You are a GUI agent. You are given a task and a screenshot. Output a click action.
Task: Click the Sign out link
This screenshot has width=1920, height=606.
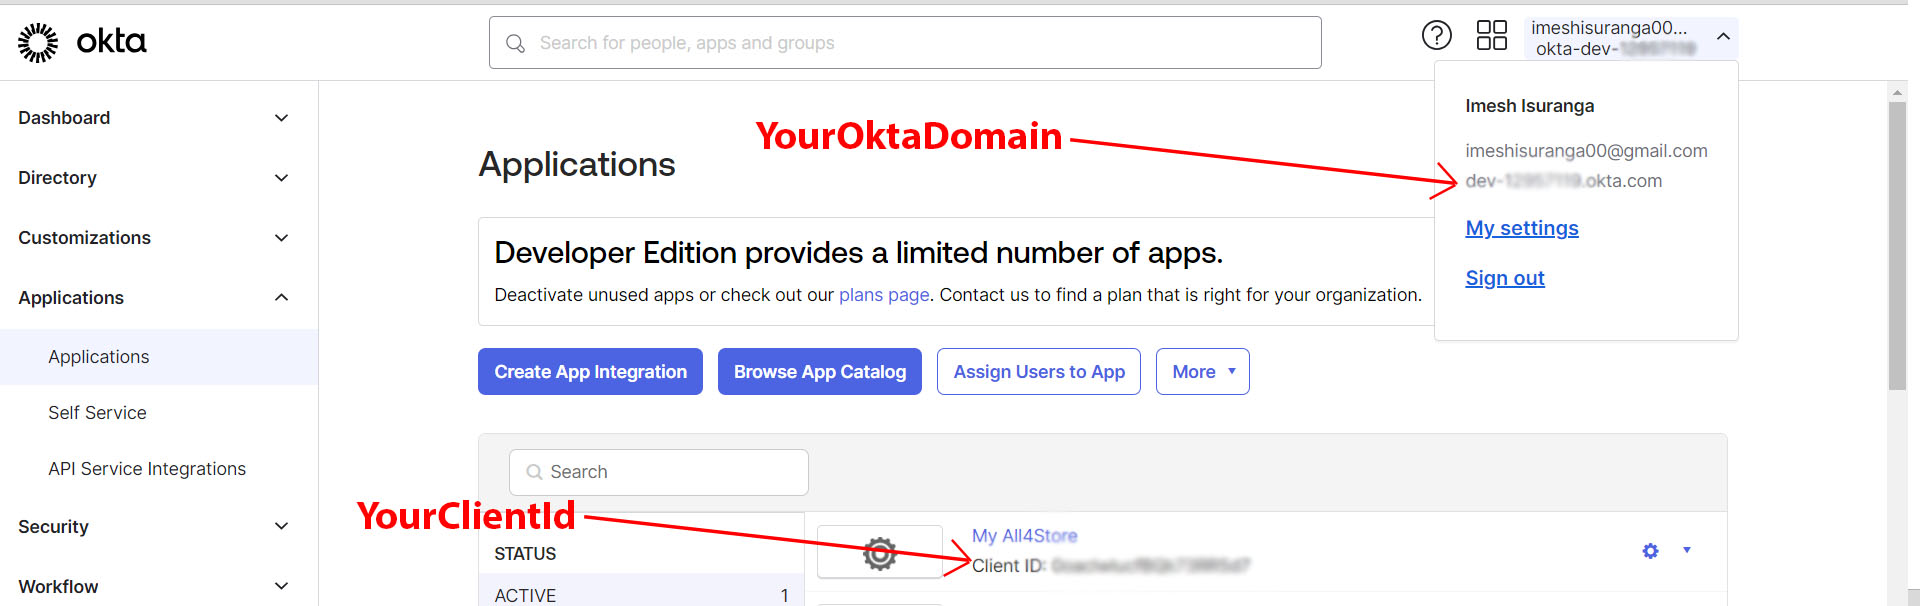click(1505, 278)
